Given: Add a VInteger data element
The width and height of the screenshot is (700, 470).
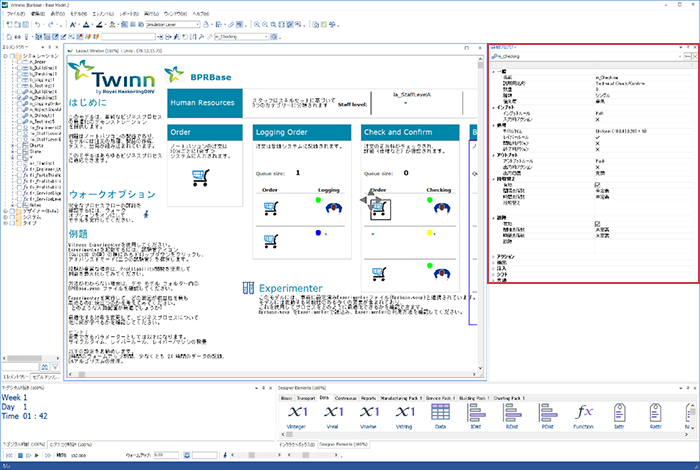Looking at the screenshot, I should coord(297,412).
